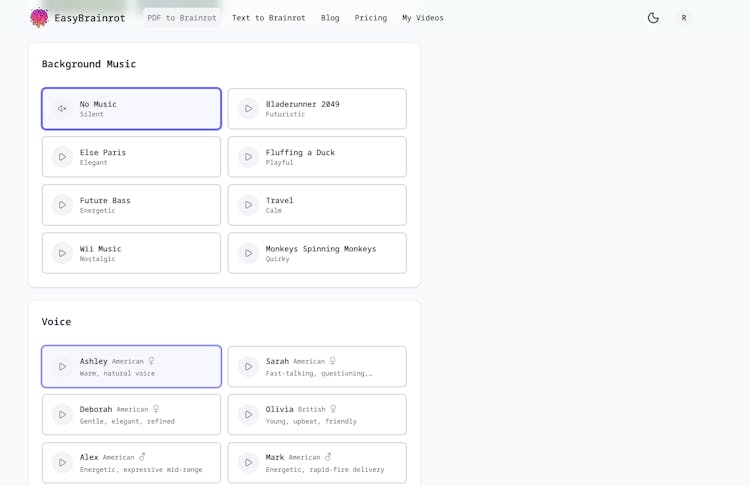
Task: Play Ashley voice sample
Action: pos(62,367)
